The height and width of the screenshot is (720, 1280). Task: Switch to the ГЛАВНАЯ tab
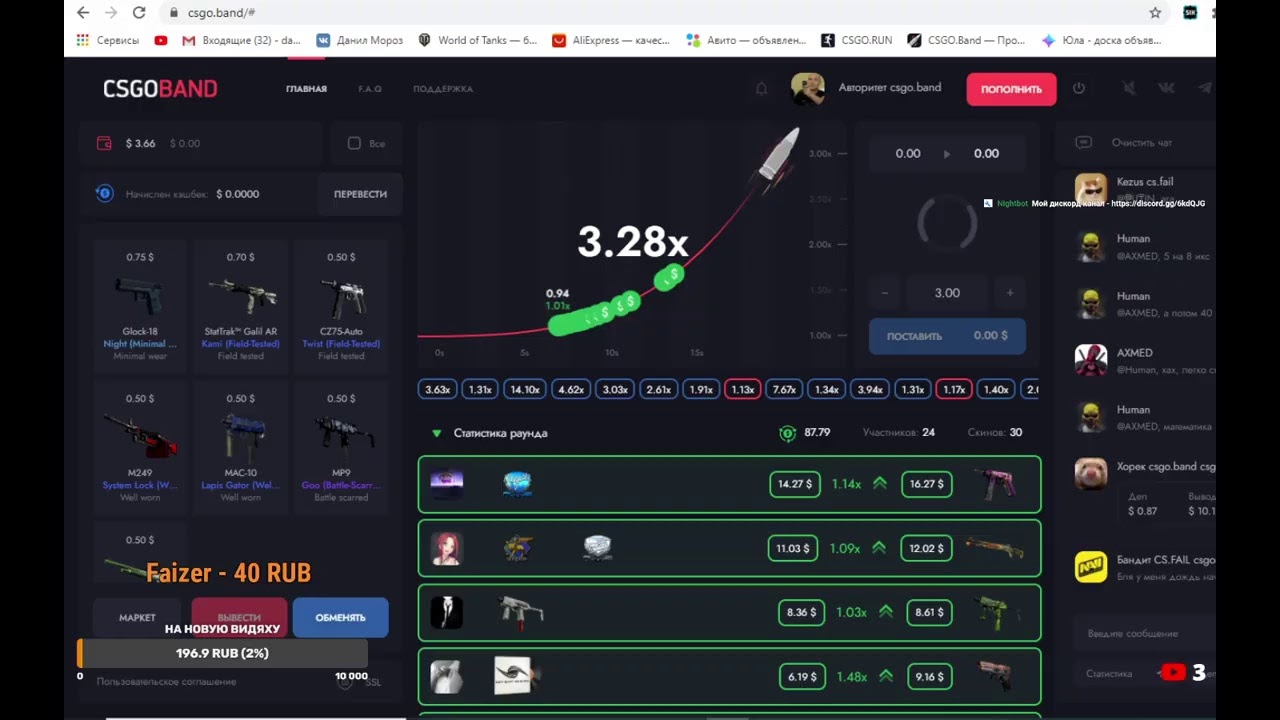click(x=306, y=89)
